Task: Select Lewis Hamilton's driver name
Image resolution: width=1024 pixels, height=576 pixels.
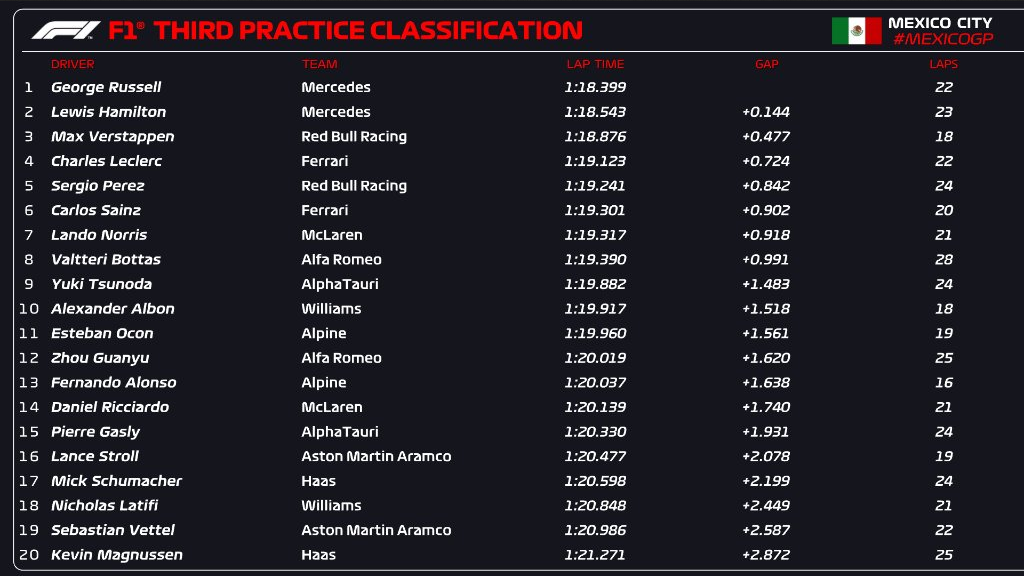Action: point(108,112)
